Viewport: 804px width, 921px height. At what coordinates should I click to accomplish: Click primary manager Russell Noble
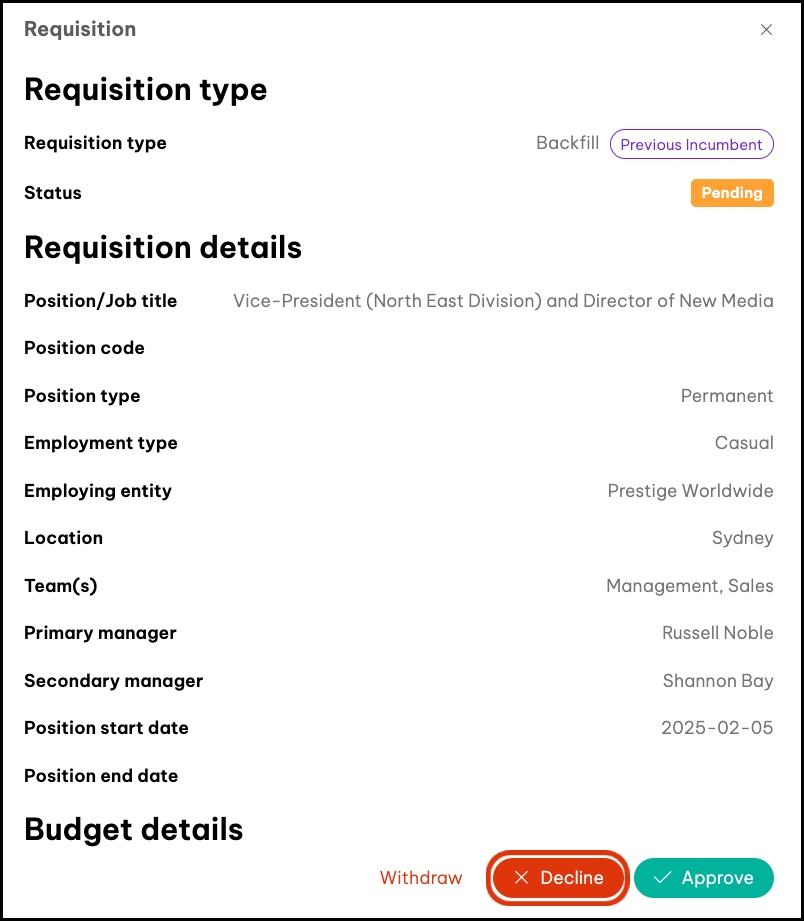pos(717,633)
